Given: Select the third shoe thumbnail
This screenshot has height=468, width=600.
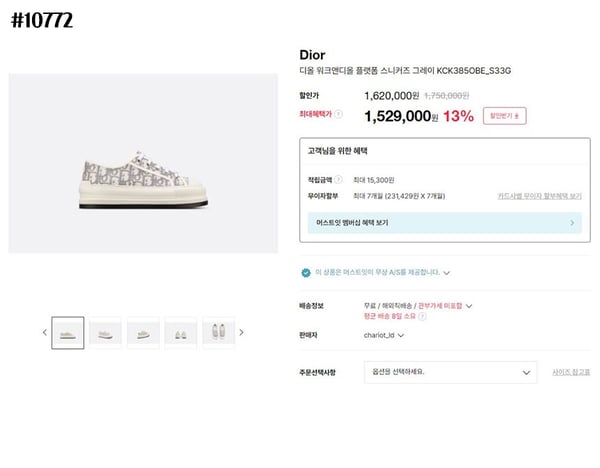Looking at the screenshot, I should [x=143, y=332].
